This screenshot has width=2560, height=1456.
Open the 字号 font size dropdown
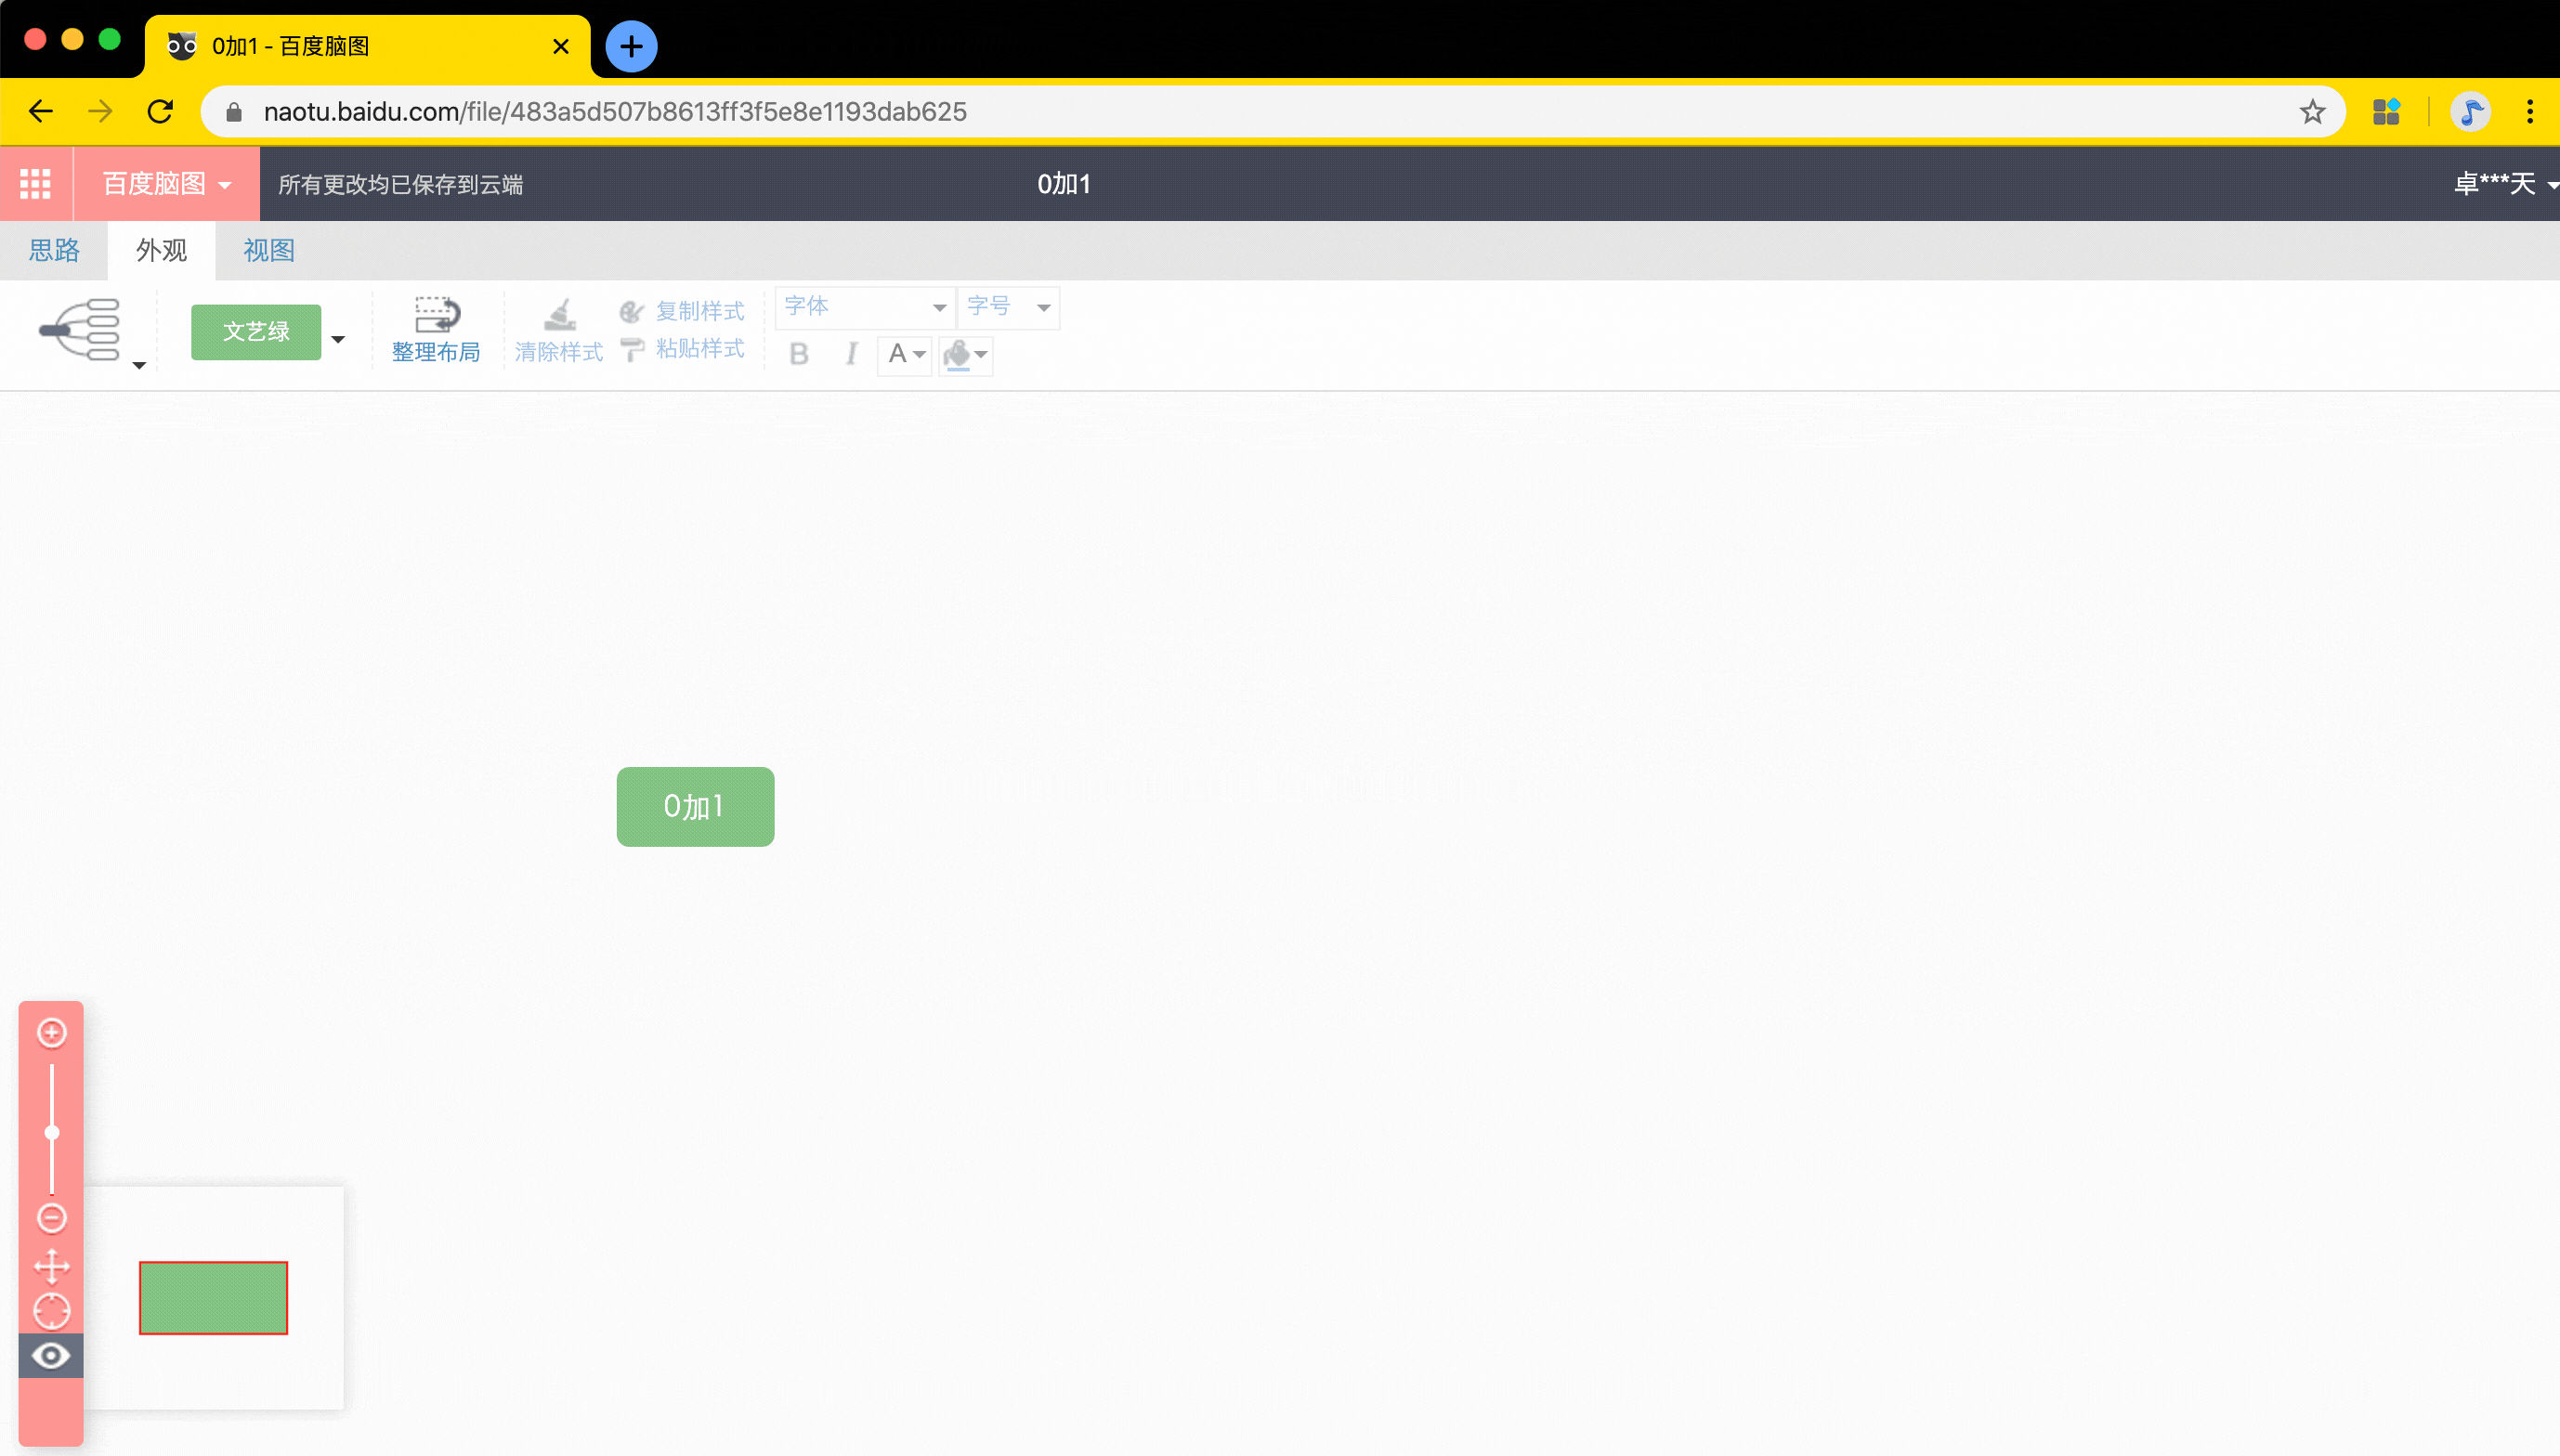(x=1008, y=307)
